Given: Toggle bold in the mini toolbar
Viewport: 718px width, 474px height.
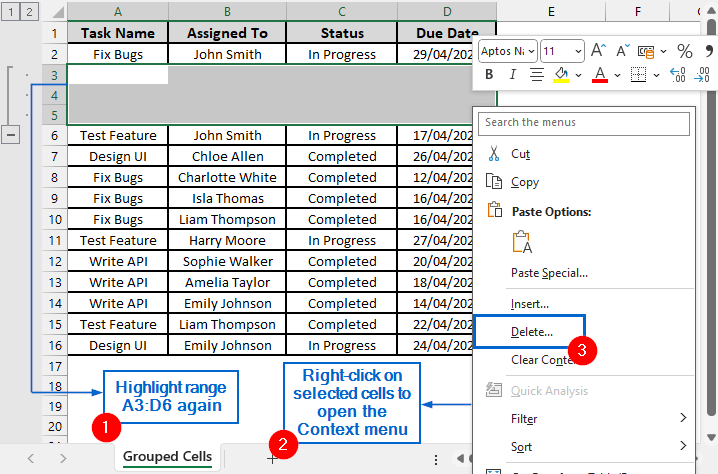Looking at the screenshot, I should click(489, 74).
